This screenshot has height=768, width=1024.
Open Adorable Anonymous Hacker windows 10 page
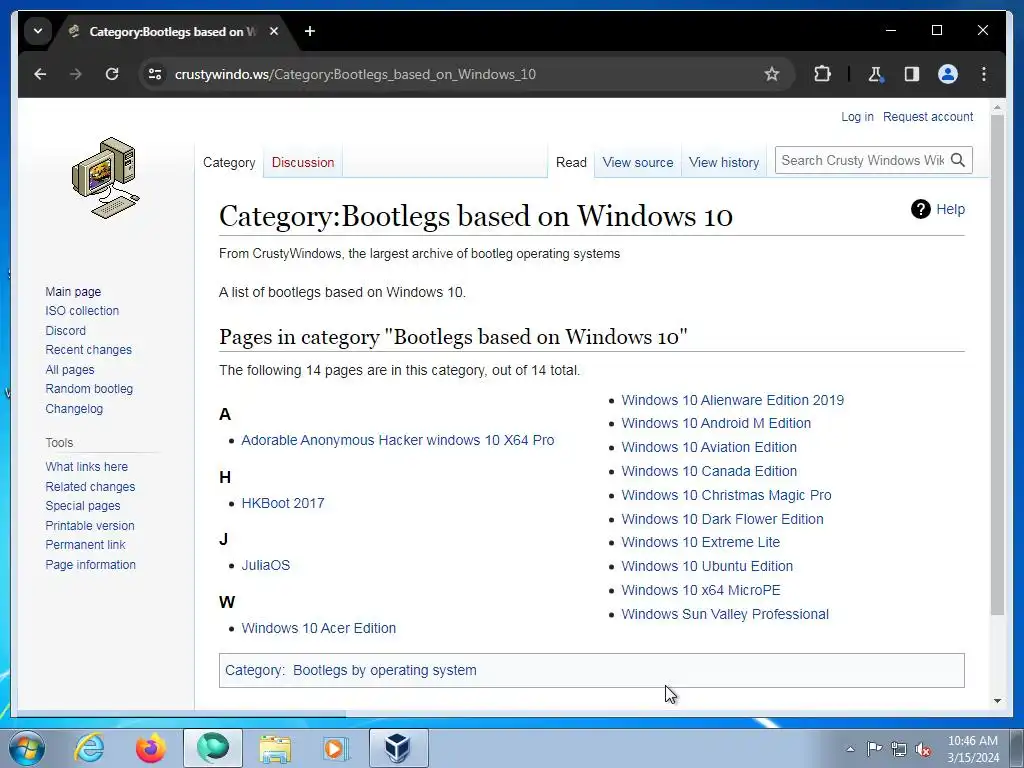coord(398,440)
